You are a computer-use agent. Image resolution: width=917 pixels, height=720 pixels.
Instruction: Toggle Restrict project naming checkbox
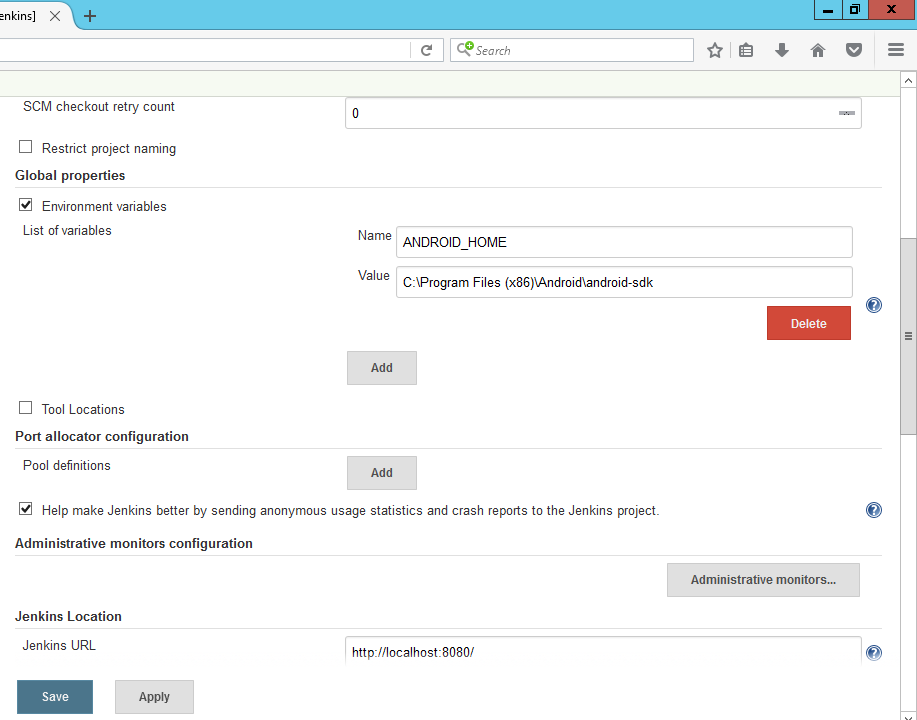[26, 147]
